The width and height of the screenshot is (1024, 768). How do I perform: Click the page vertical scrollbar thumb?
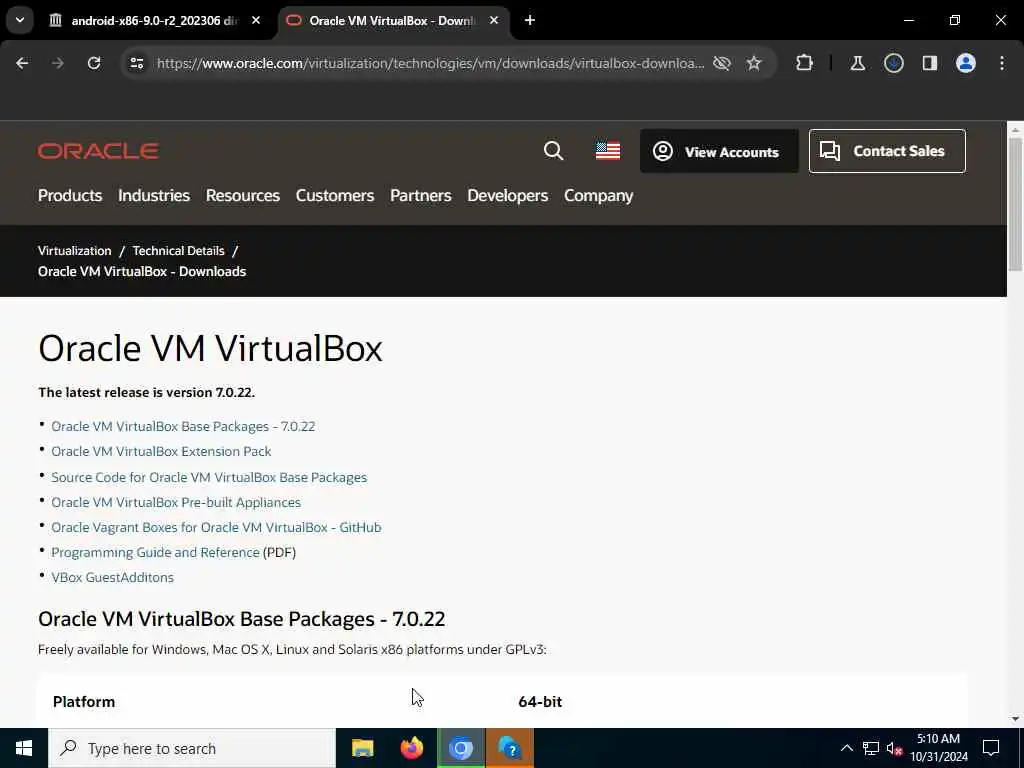point(1015,204)
